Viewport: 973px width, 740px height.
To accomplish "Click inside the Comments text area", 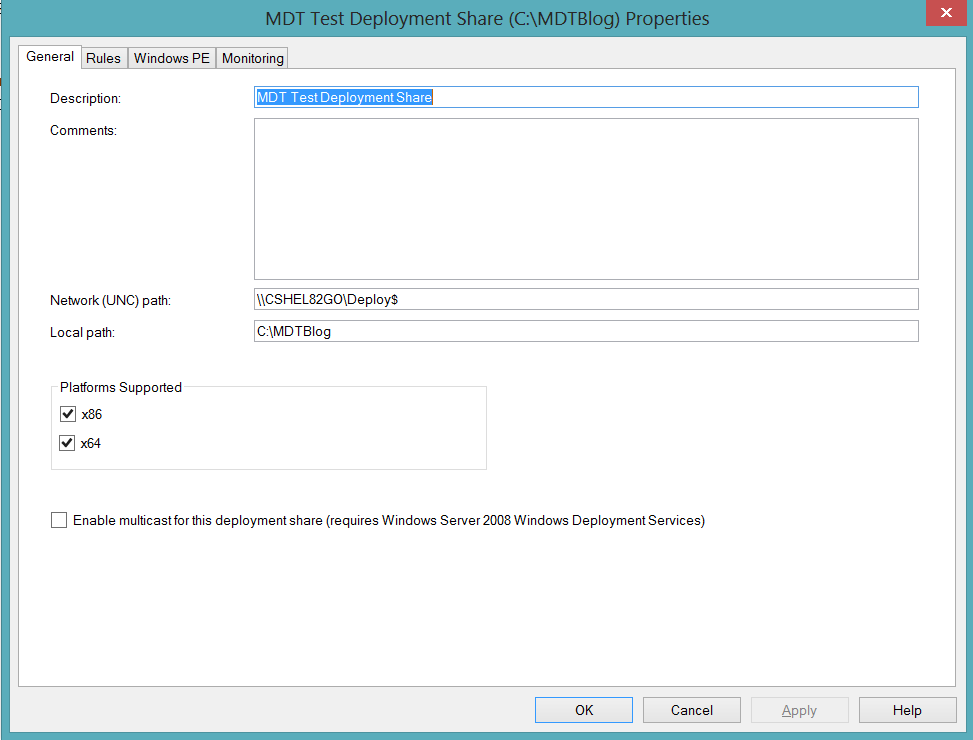I will click(x=586, y=199).
